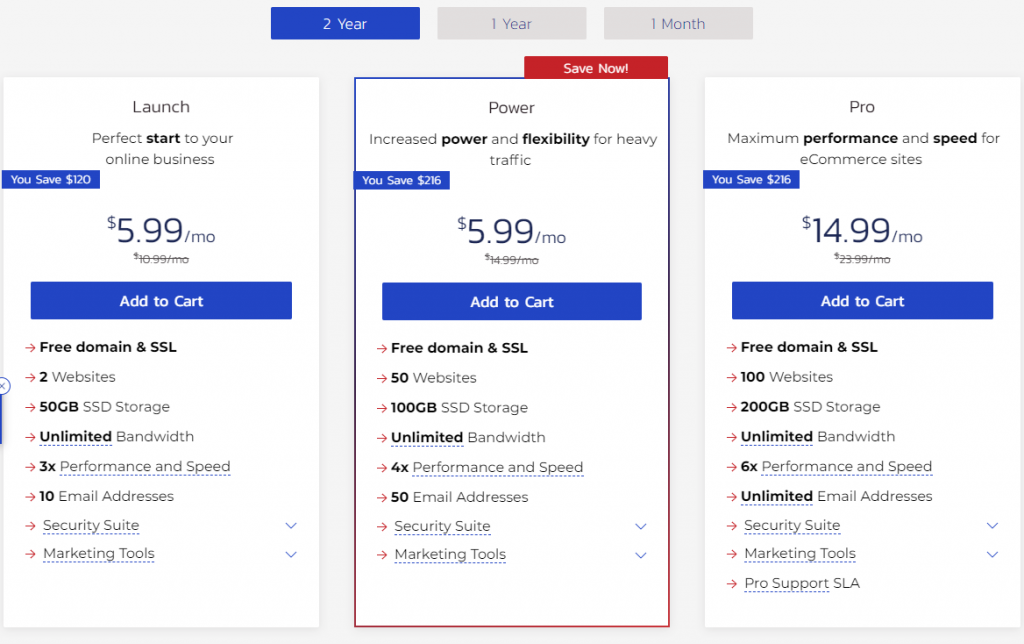This screenshot has width=1024, height=644.
Task: Expand Security Suite chevron in Launch plan
Action: point(291,525)
